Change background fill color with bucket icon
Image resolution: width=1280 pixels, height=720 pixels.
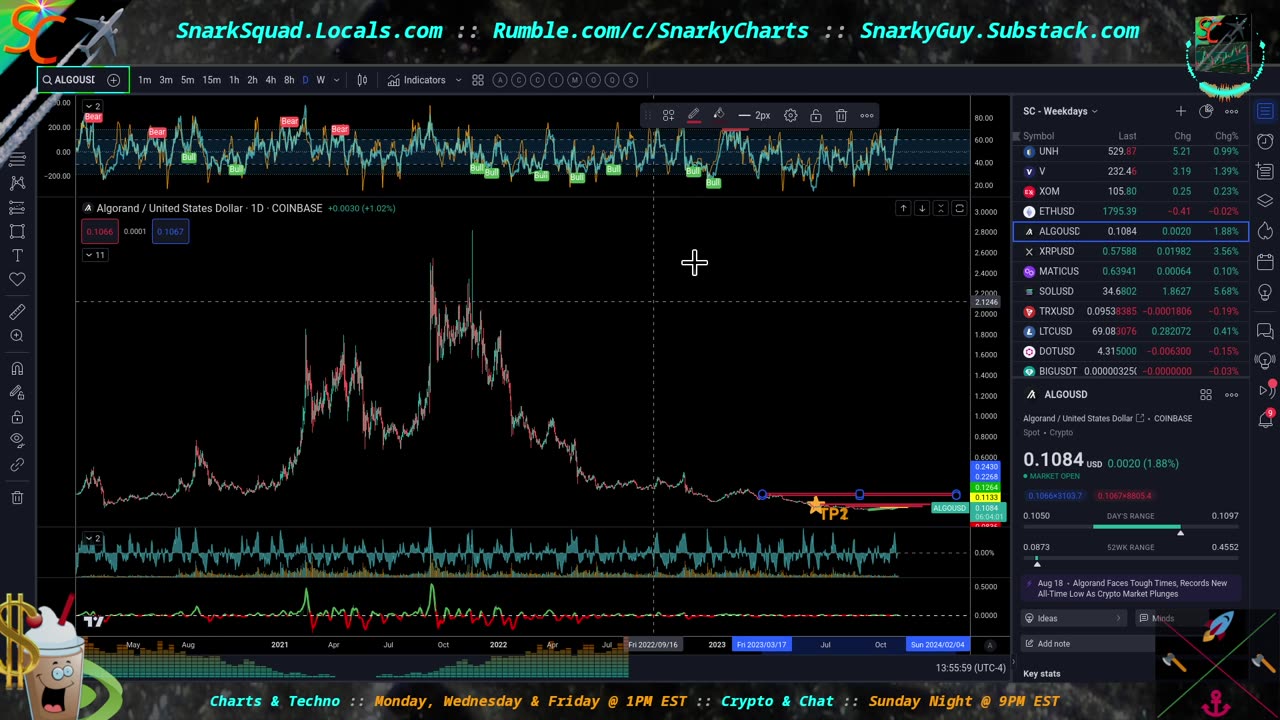(718, 116)
